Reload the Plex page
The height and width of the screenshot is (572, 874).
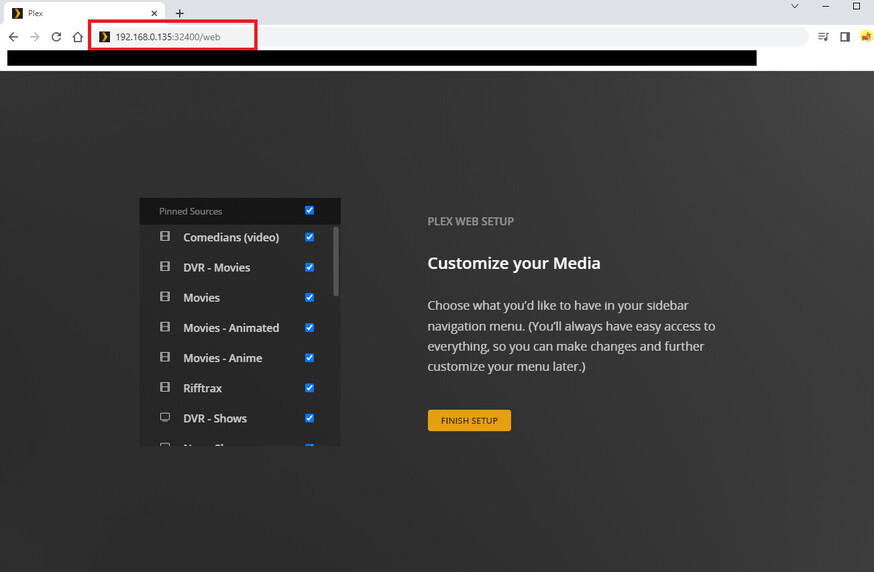click(x=56, y=37)
